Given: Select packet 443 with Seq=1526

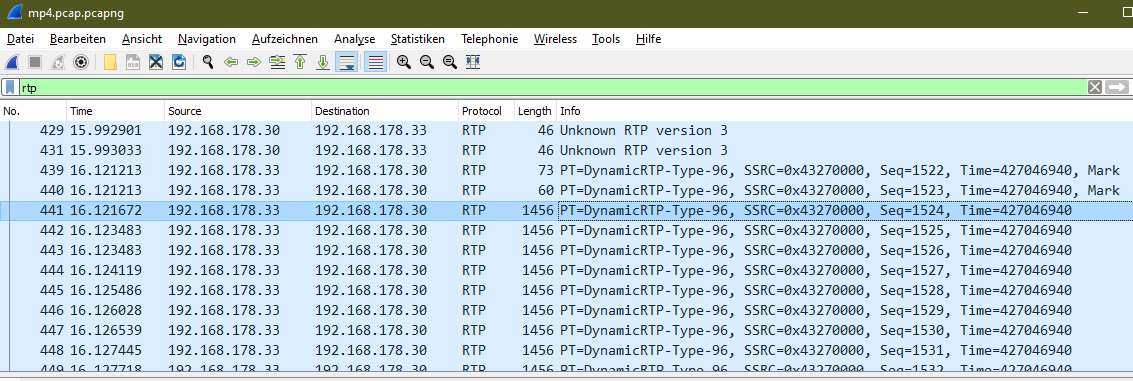Looking at the screenshot, I should point(566,250).
